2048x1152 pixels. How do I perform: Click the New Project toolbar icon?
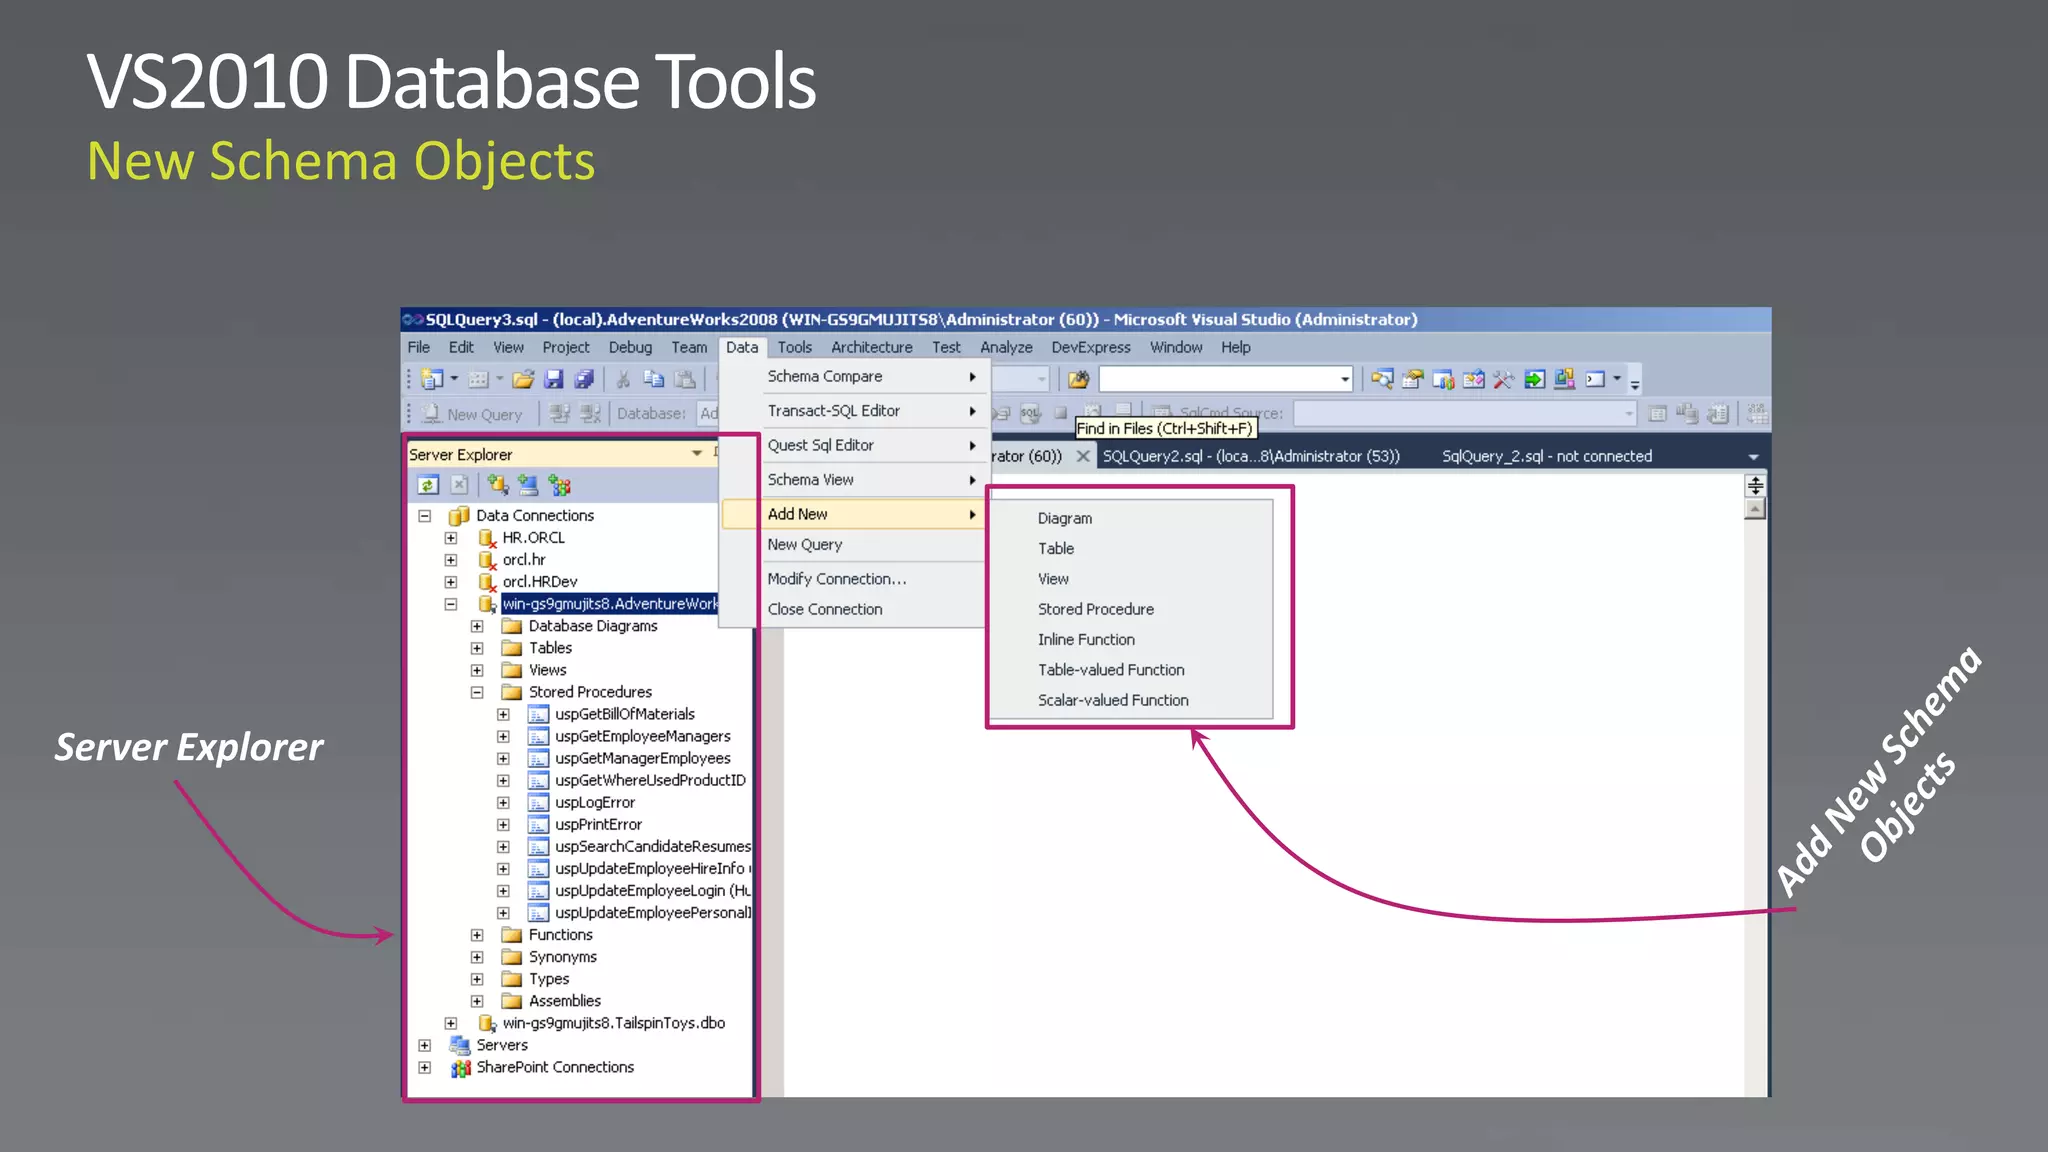[x=432, y=379]
